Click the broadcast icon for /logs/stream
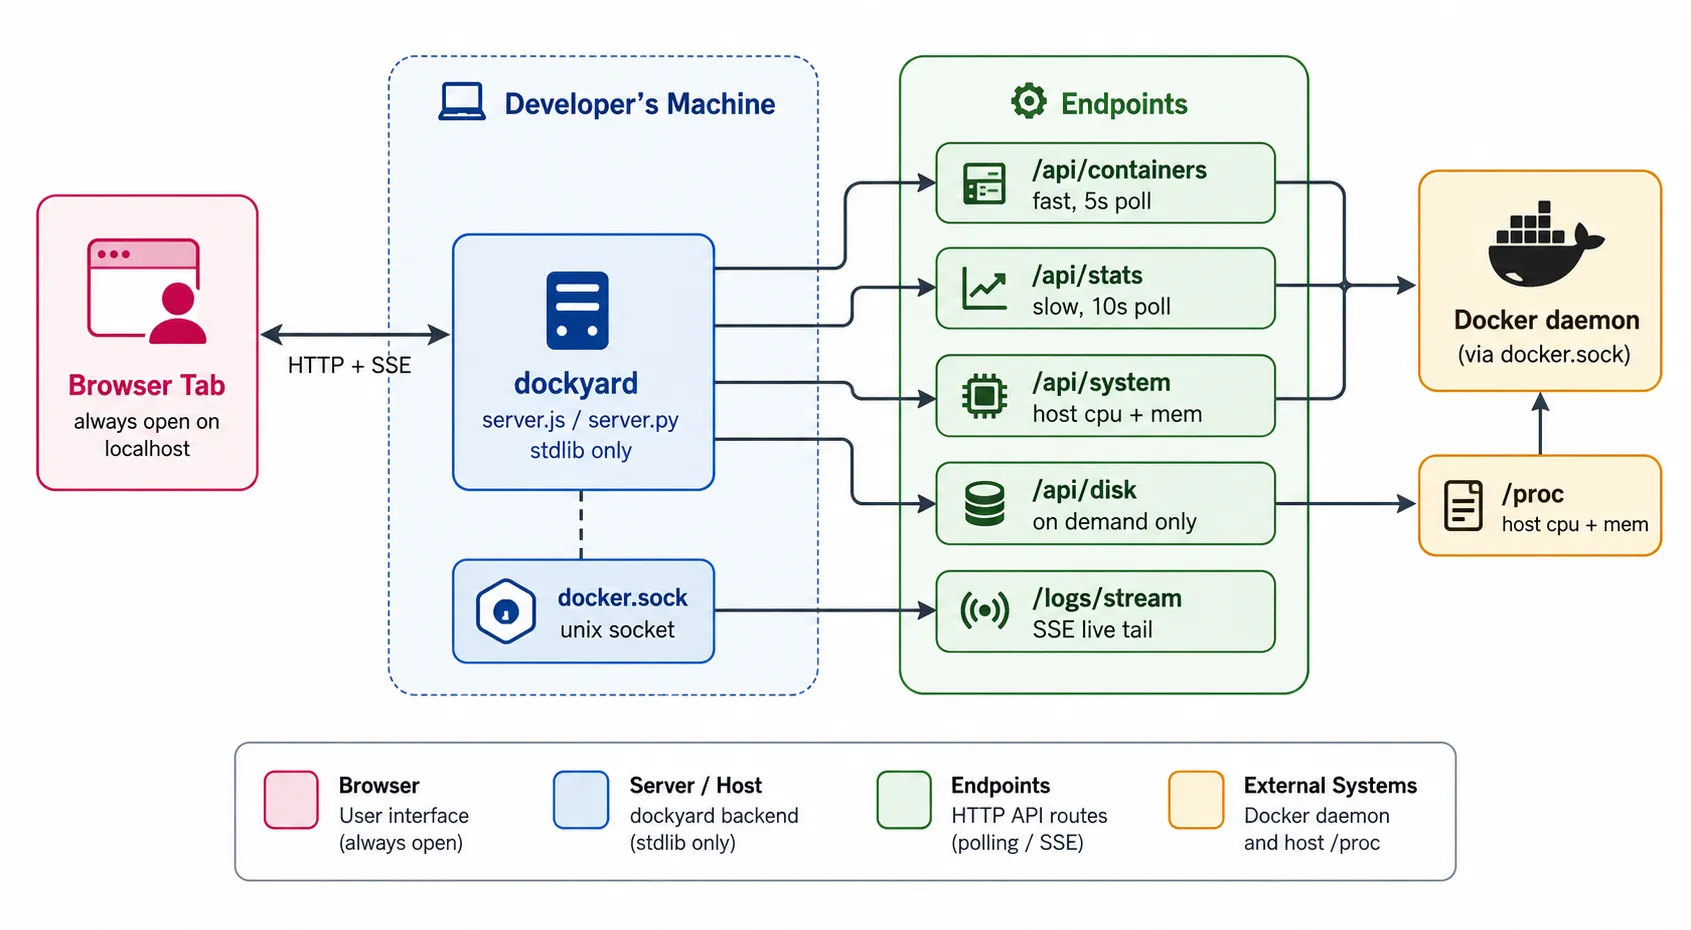This screenshot has width=1691, height=930. 984,610
